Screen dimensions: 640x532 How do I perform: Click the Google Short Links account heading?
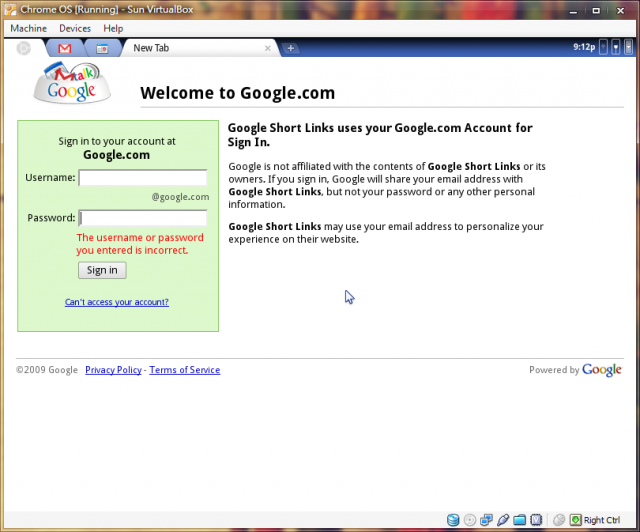[x=380, y=135]
